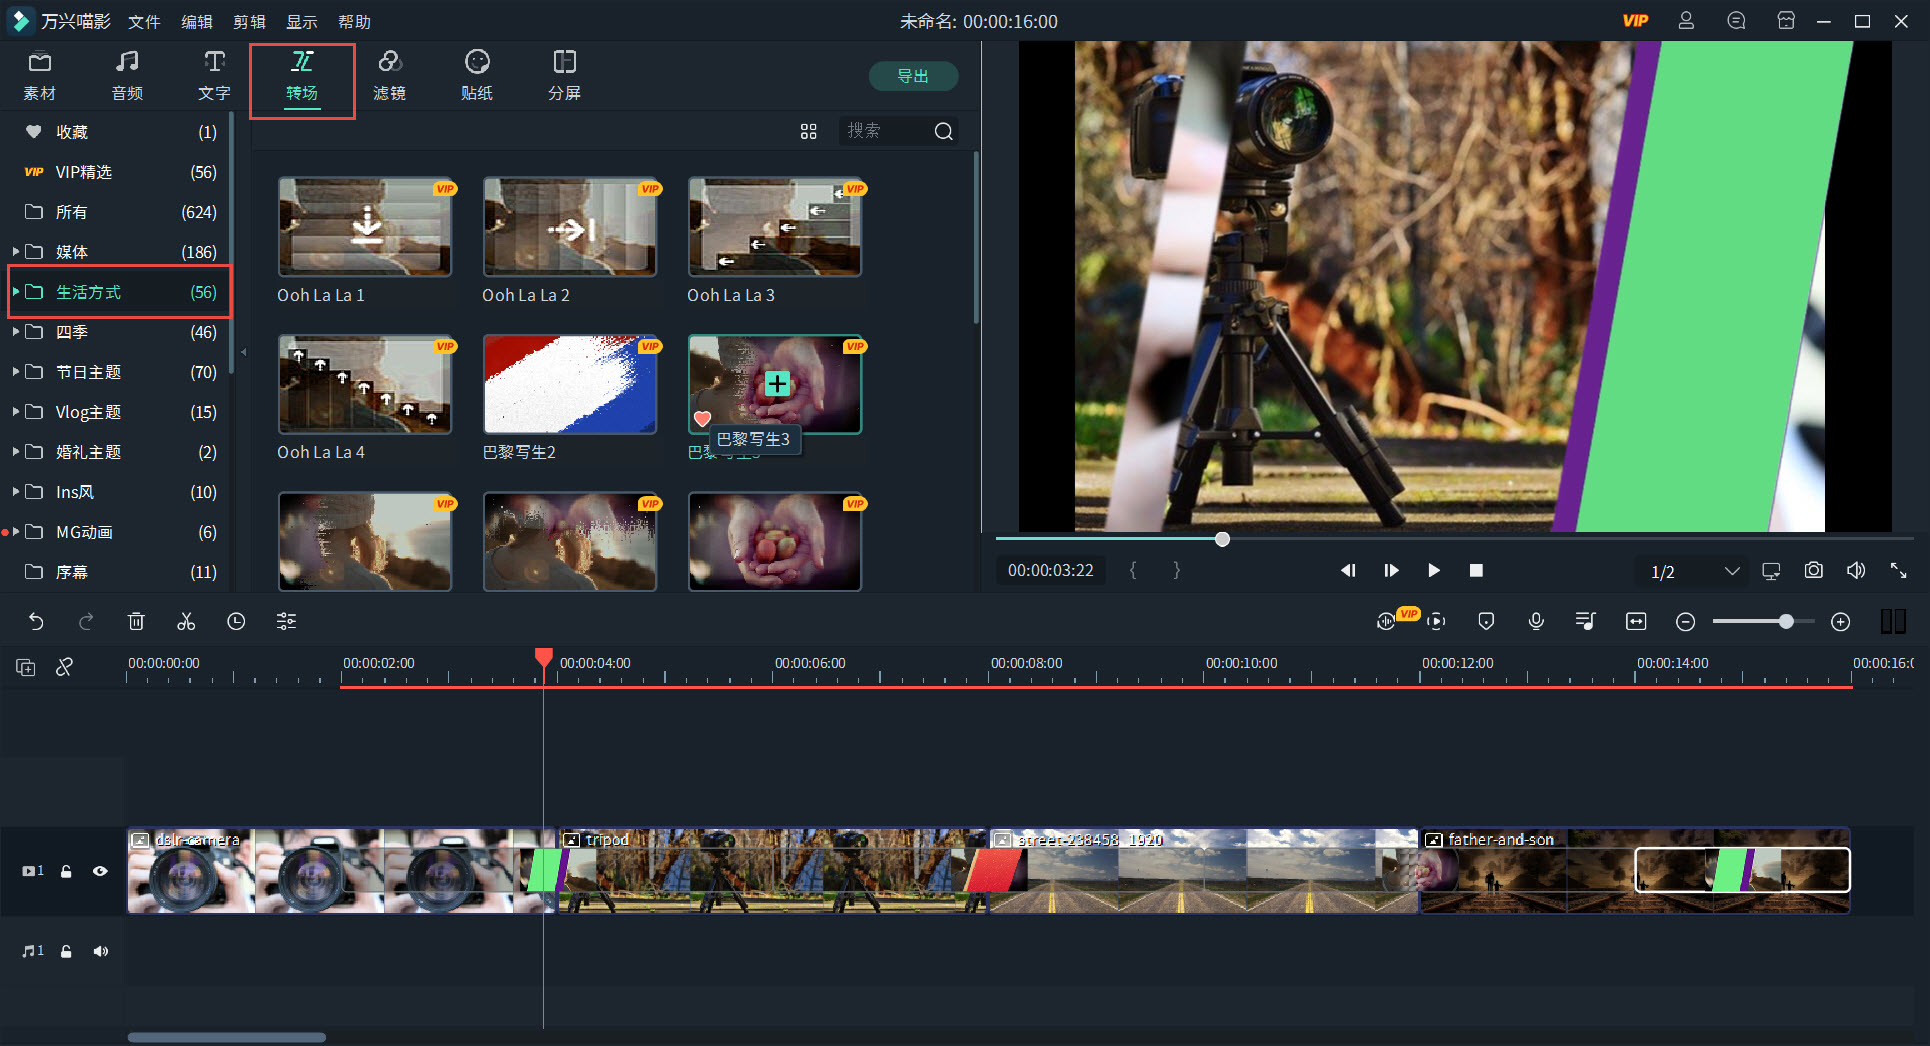Click the timeline zoom slider handle

pos(1786,622)
